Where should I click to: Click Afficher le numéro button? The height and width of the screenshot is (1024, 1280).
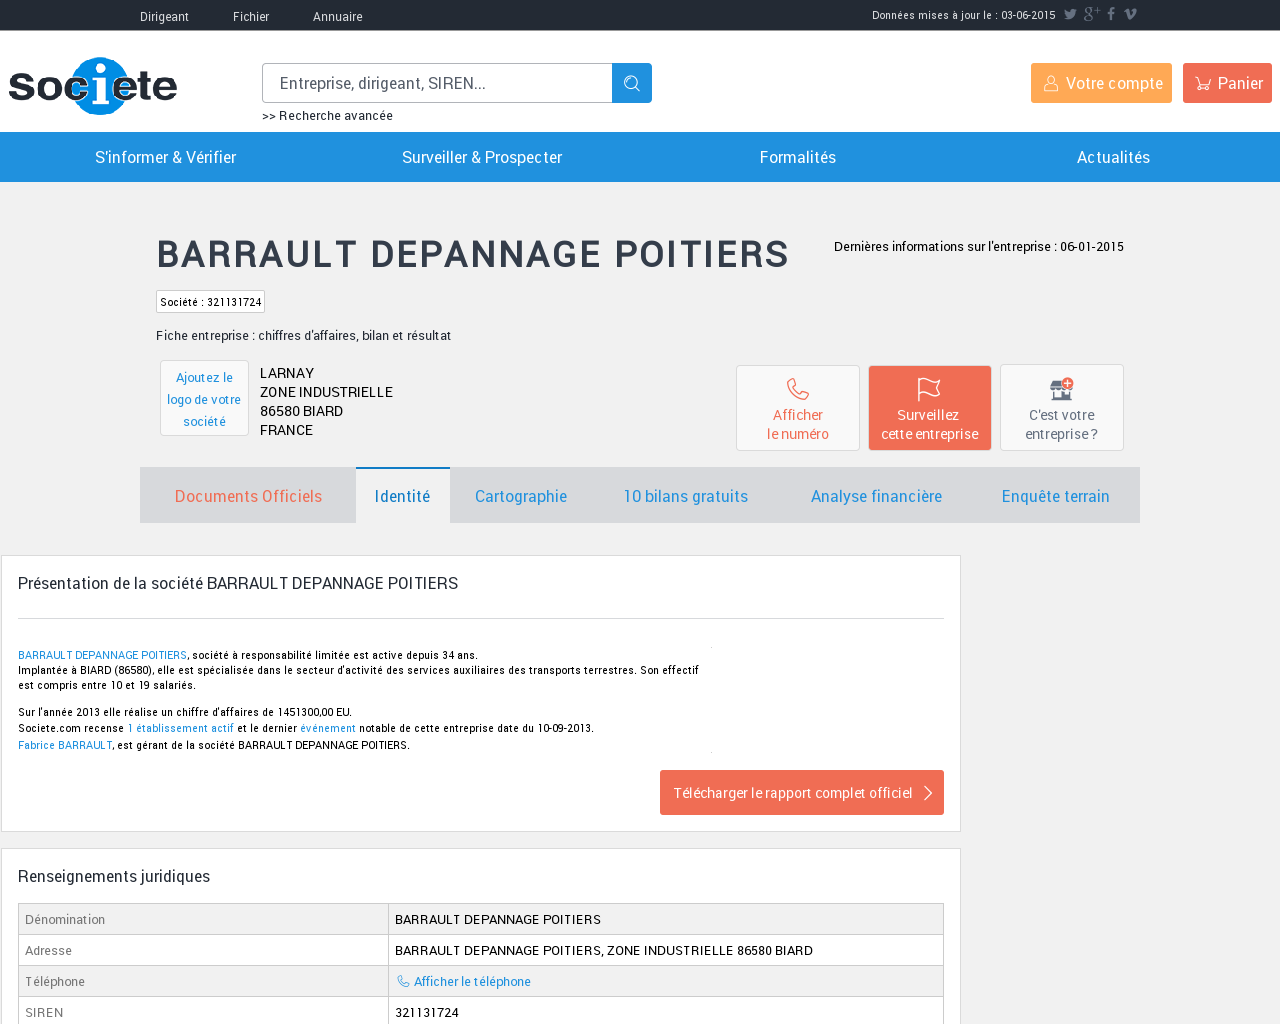coord(798,408)
